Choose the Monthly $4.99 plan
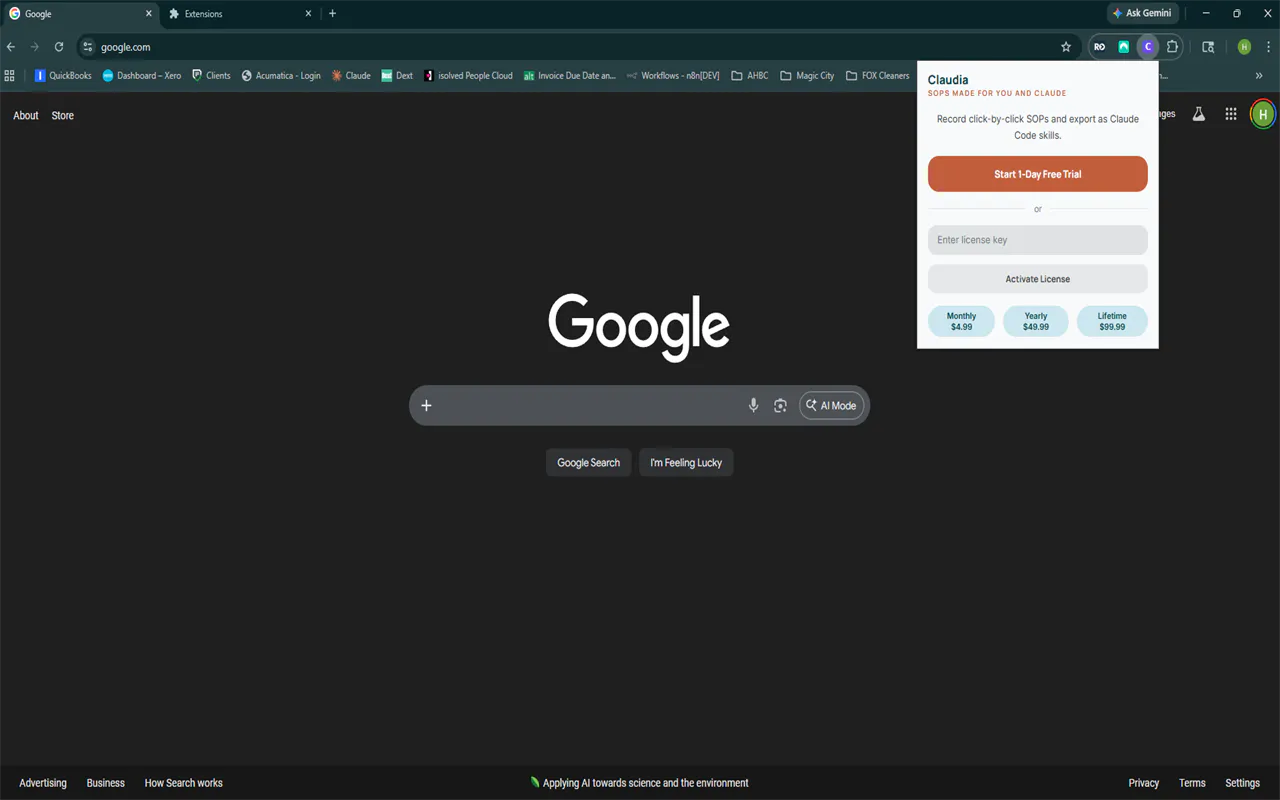 point(961,321)
